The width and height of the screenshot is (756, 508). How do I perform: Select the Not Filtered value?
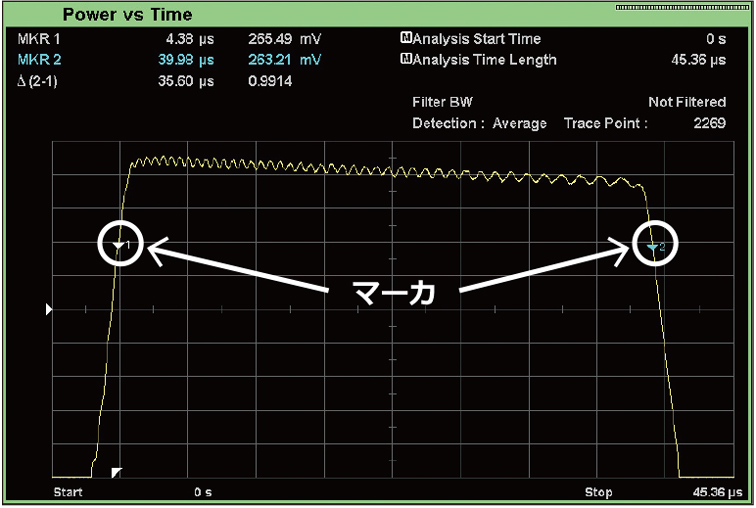point(687,102)
